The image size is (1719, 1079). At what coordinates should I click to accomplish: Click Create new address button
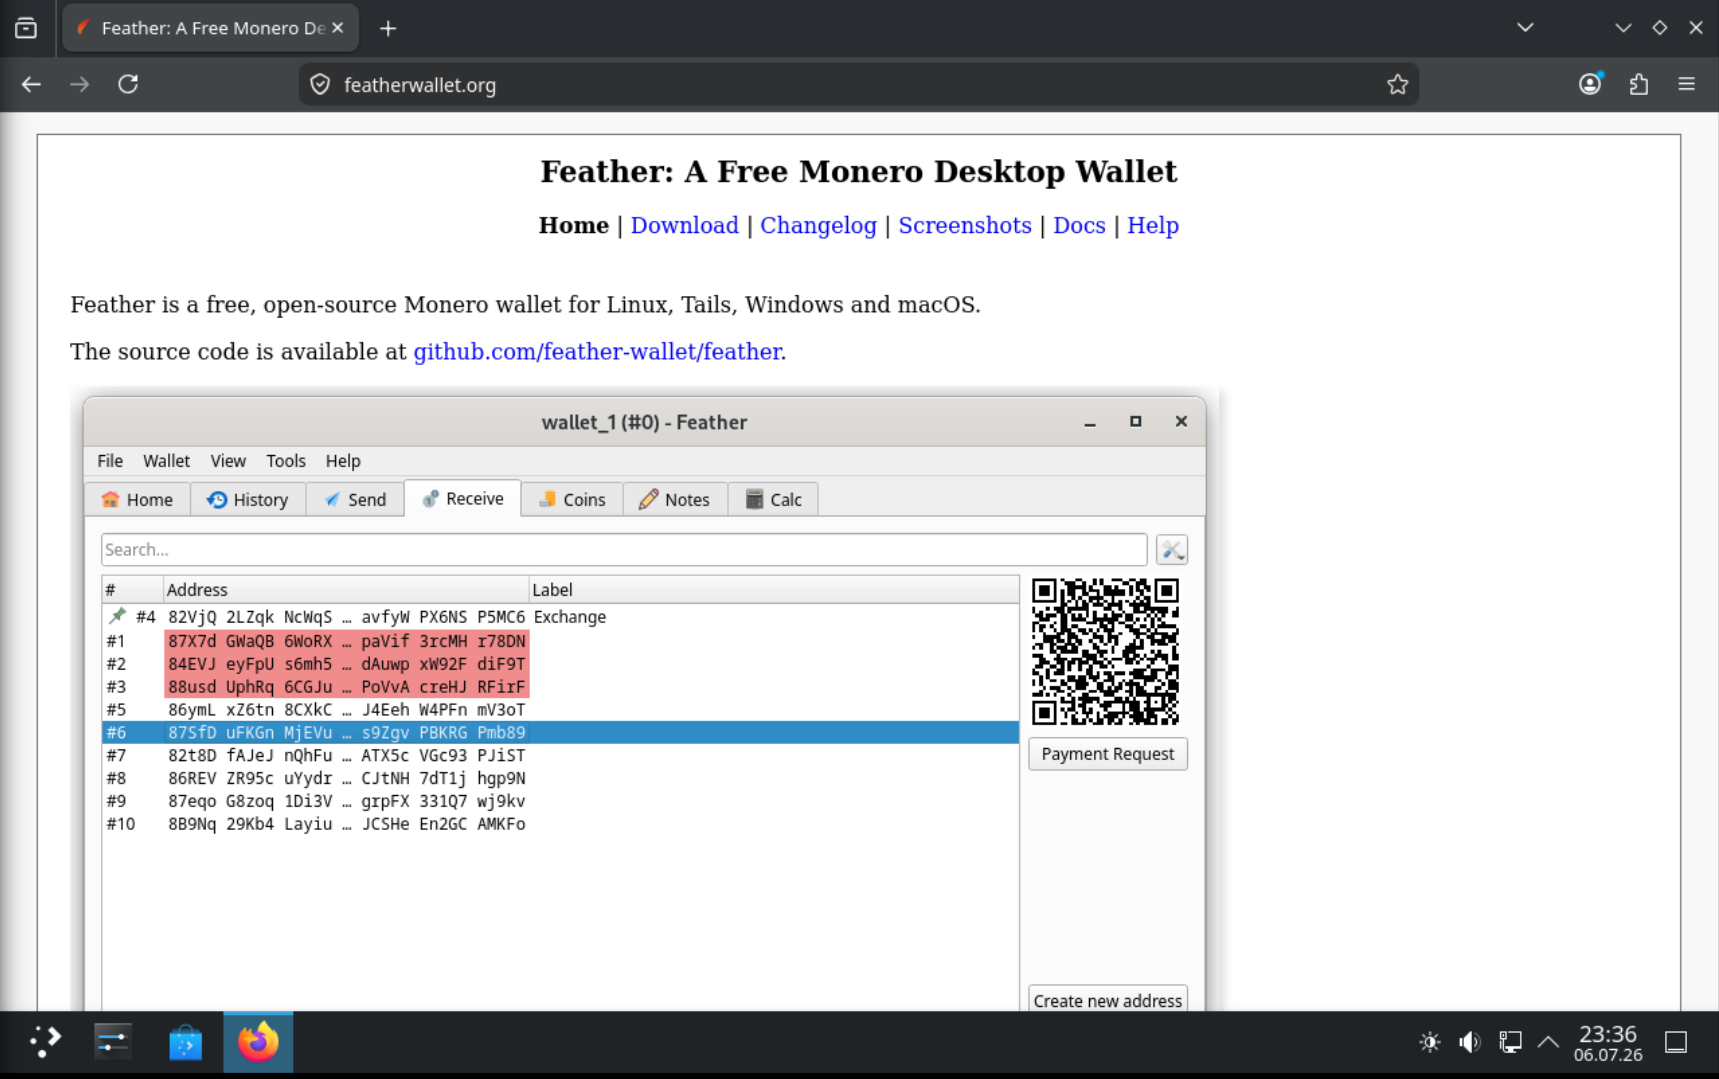[1108, 1000]
